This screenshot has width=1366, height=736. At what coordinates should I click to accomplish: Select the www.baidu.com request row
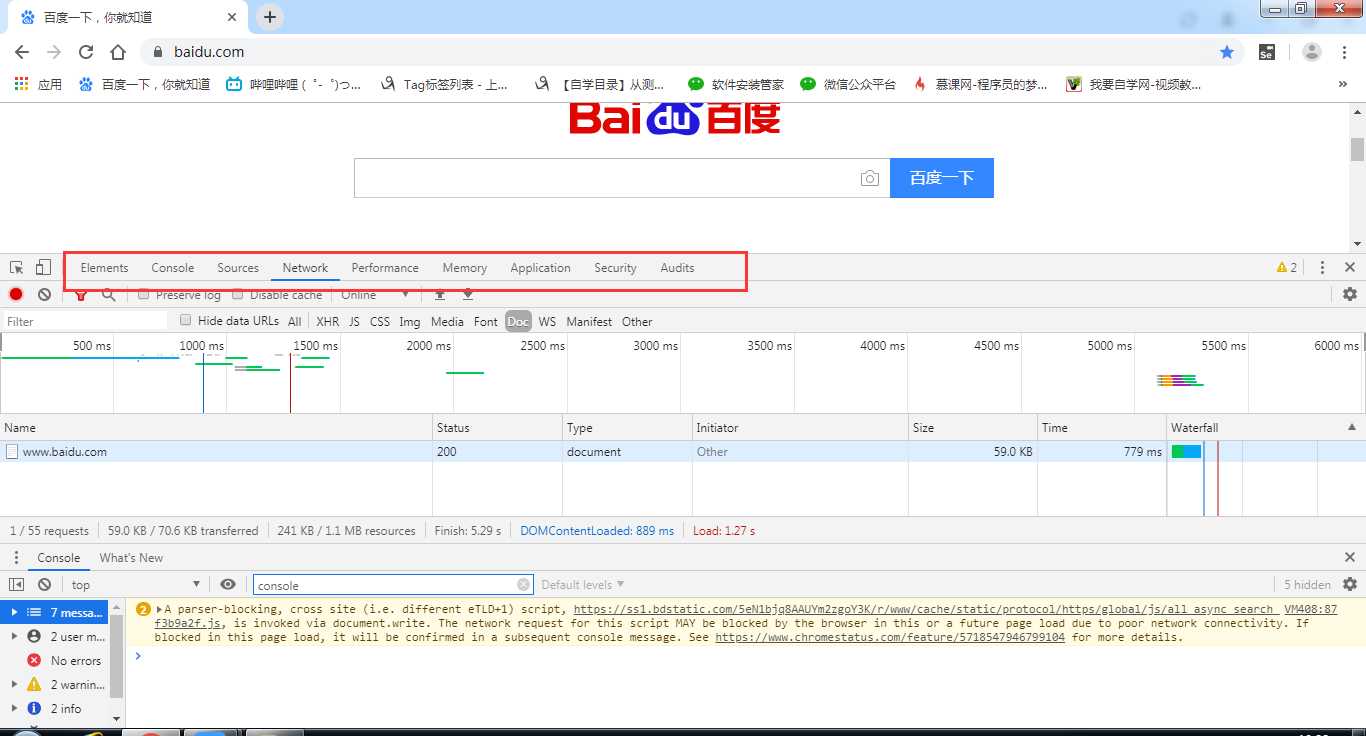tap(682, 452)
